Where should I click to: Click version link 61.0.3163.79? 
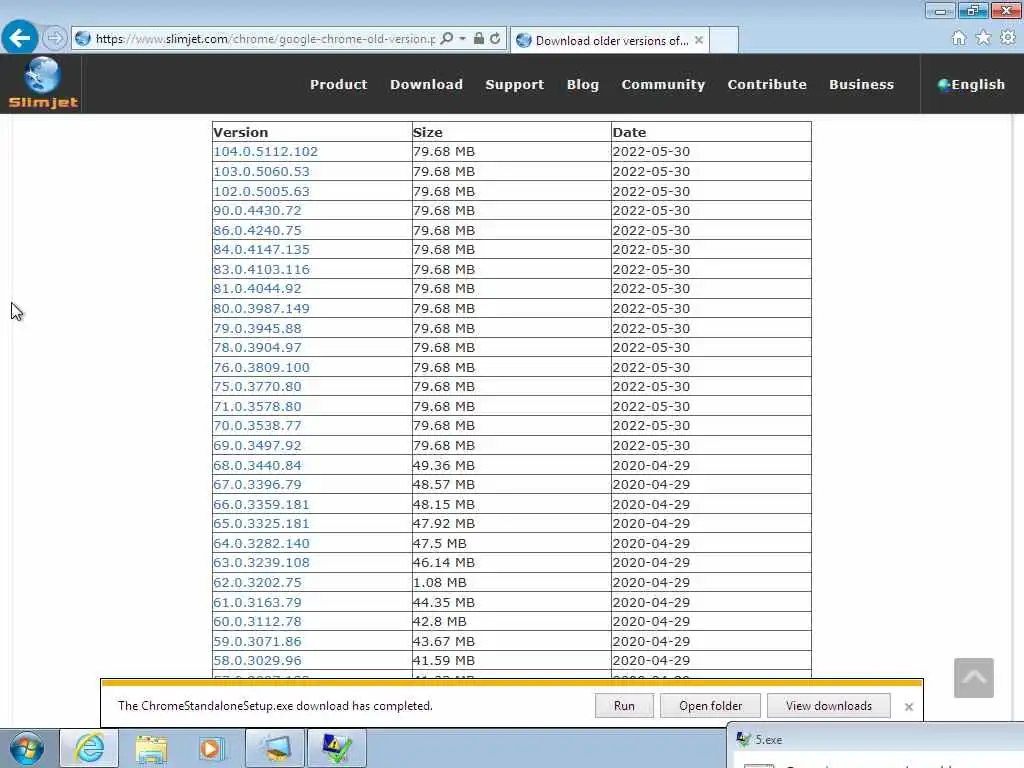(x=257, y=602)
